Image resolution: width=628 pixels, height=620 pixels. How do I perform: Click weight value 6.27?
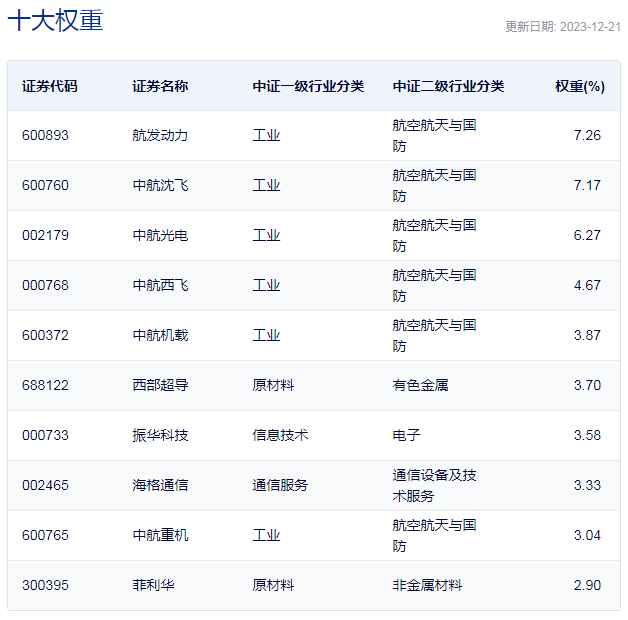click(x=587, y=235)
